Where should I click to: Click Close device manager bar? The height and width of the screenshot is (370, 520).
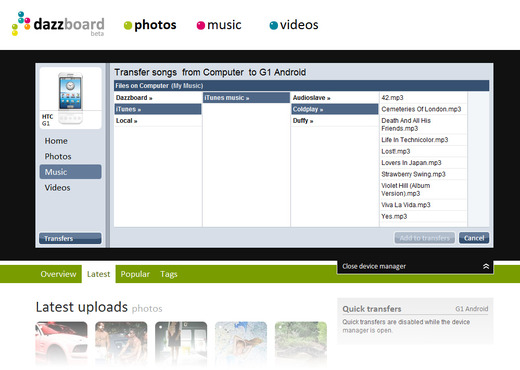(x=415, y=266)
